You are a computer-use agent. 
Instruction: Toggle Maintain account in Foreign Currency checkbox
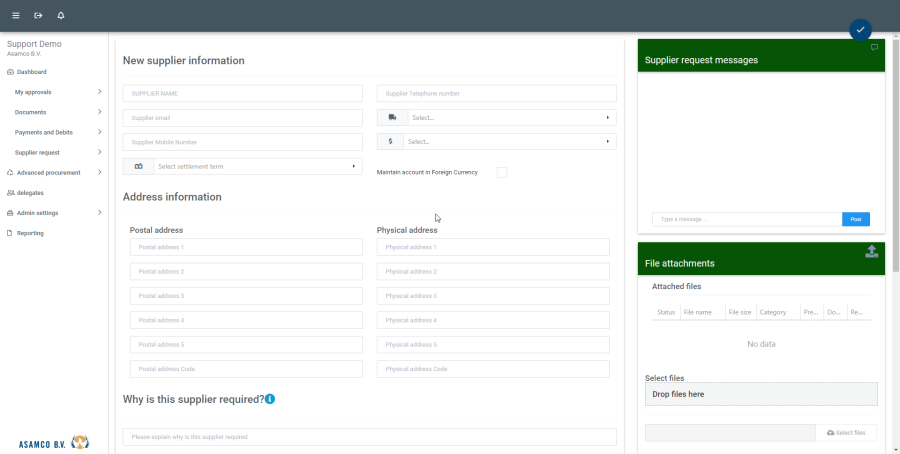(x=502, y=172)
